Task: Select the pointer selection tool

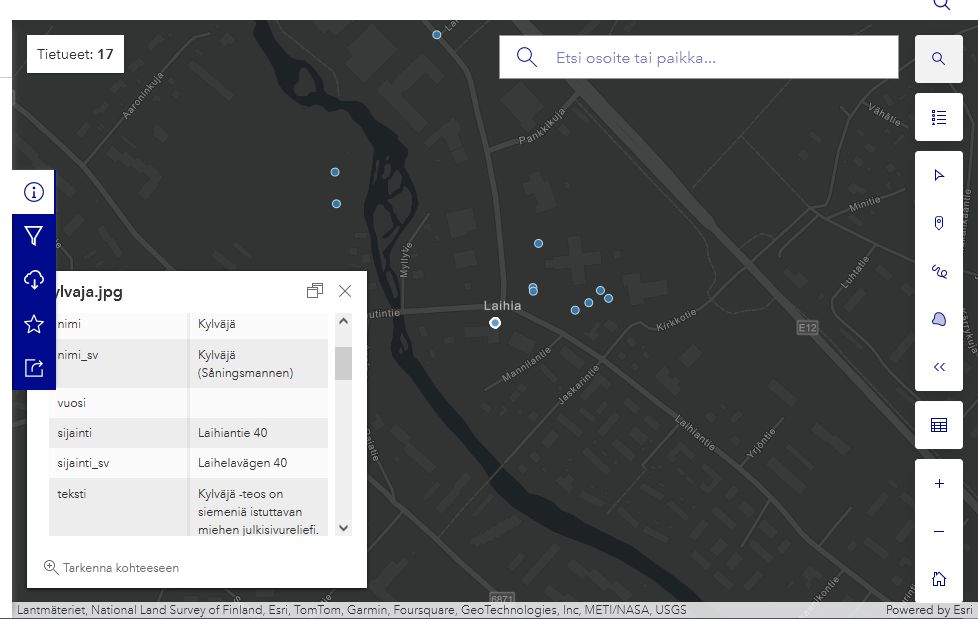Action: pos(938,175)
